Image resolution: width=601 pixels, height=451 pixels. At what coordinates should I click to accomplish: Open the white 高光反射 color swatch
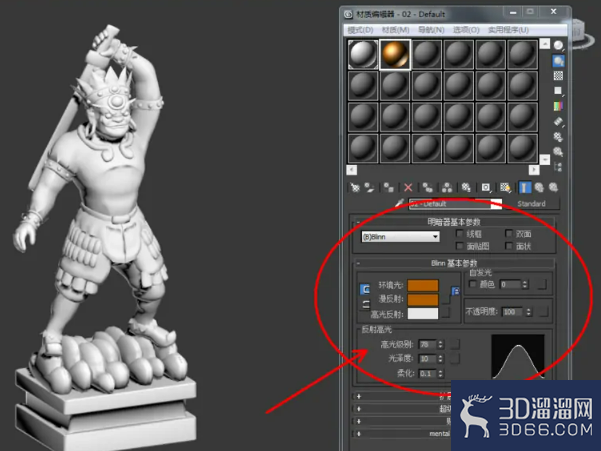(x=423, y=313)
